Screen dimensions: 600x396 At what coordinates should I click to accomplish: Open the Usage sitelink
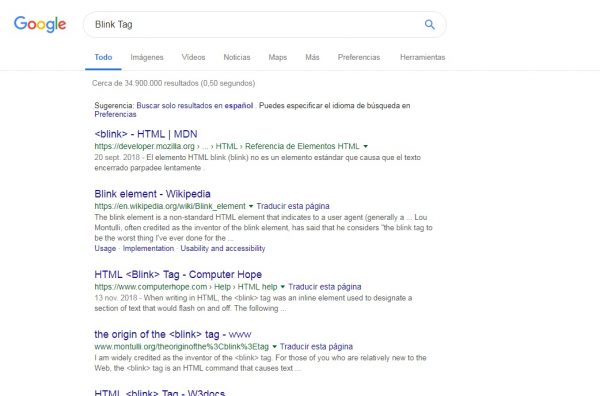(x=105, y=249)
